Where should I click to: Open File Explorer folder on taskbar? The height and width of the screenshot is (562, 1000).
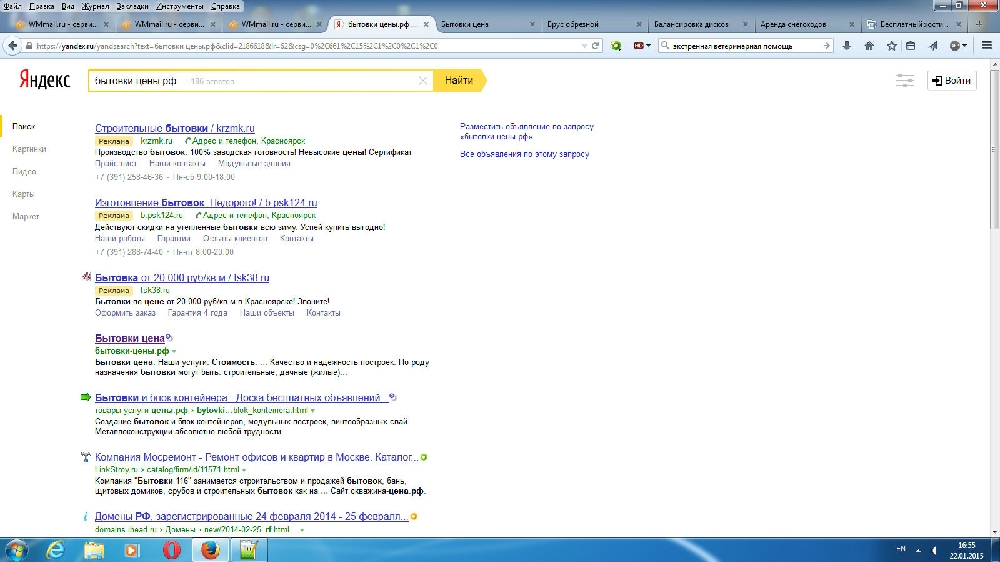[x=94, y=550]
